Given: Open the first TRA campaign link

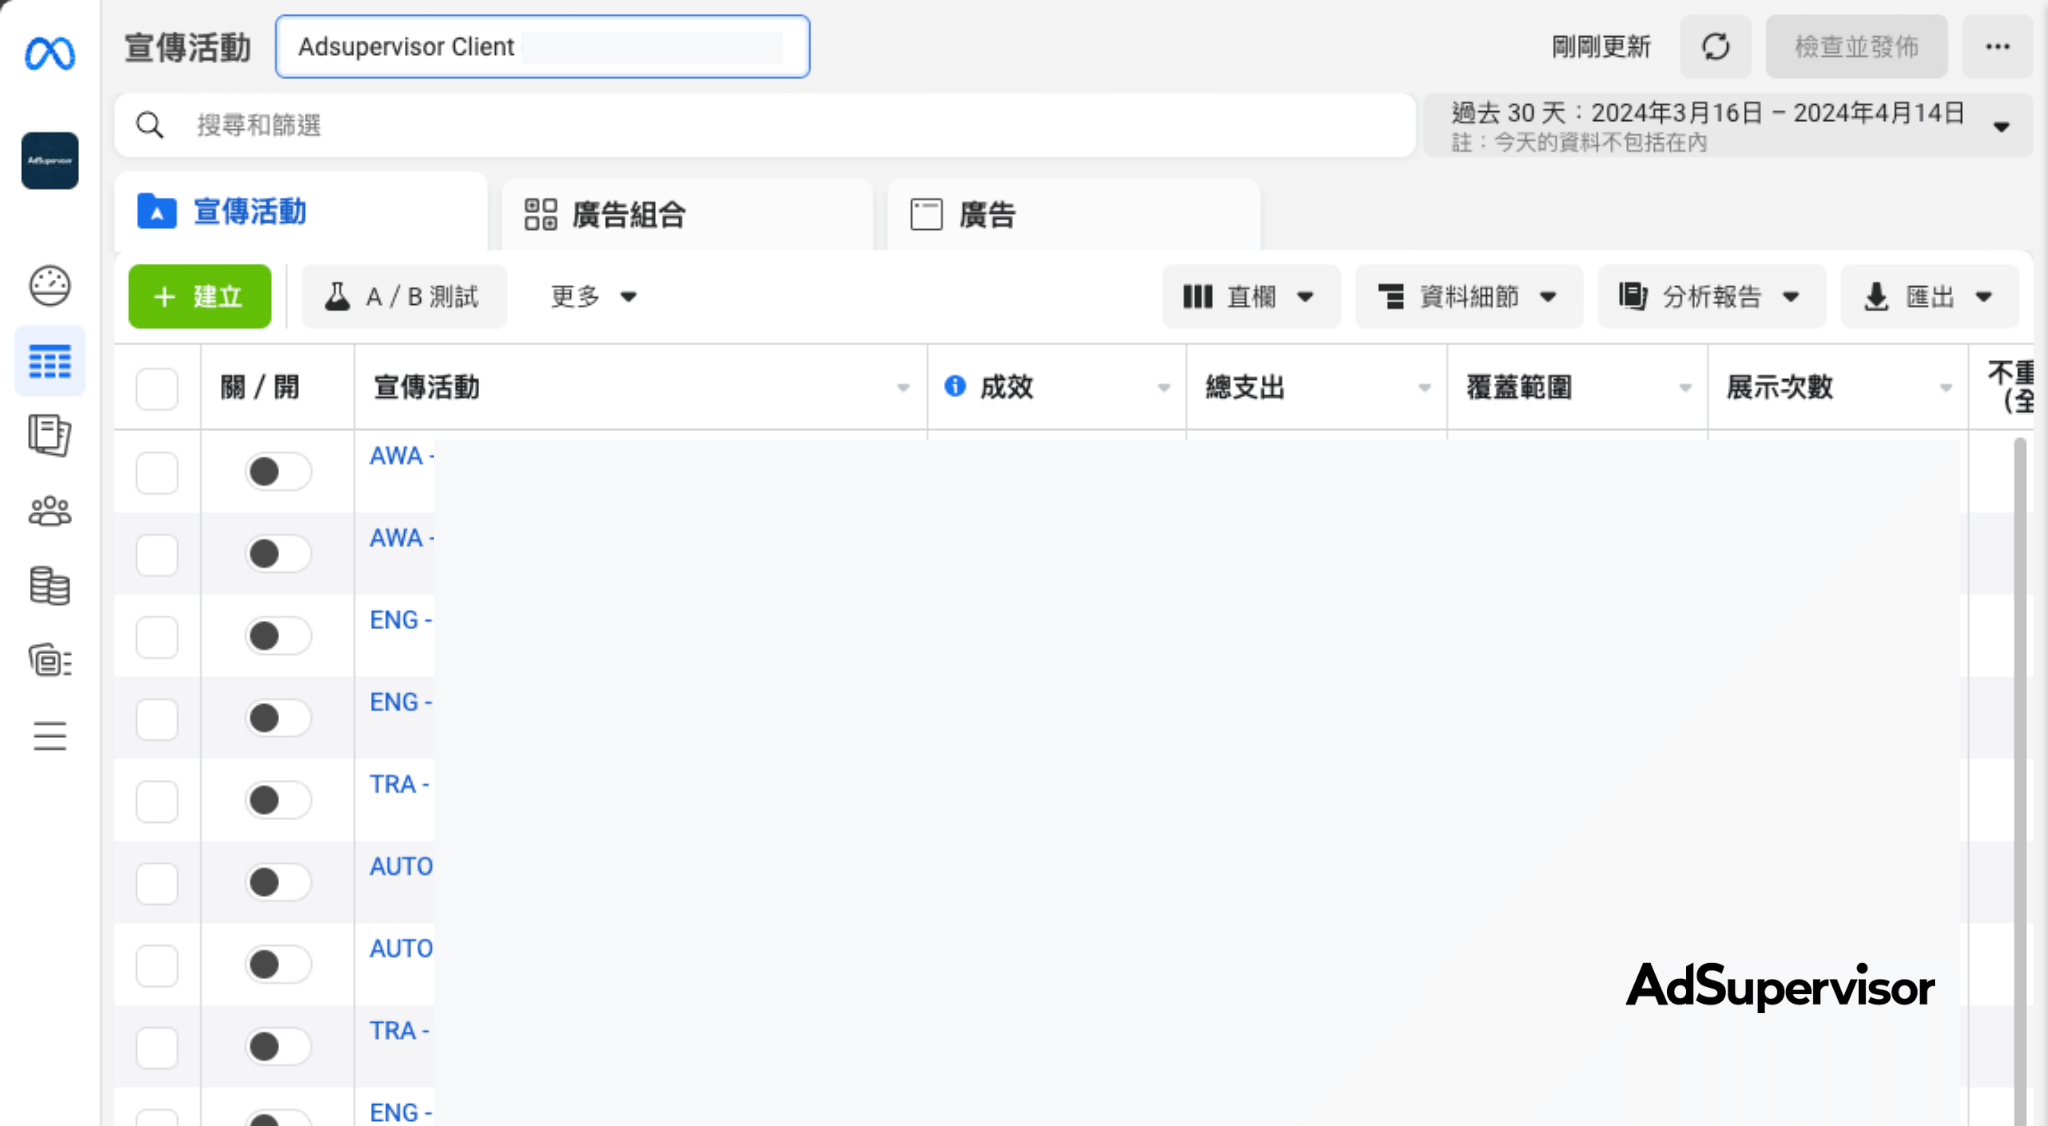Looking at the screenshot, I should coord(400,784).
